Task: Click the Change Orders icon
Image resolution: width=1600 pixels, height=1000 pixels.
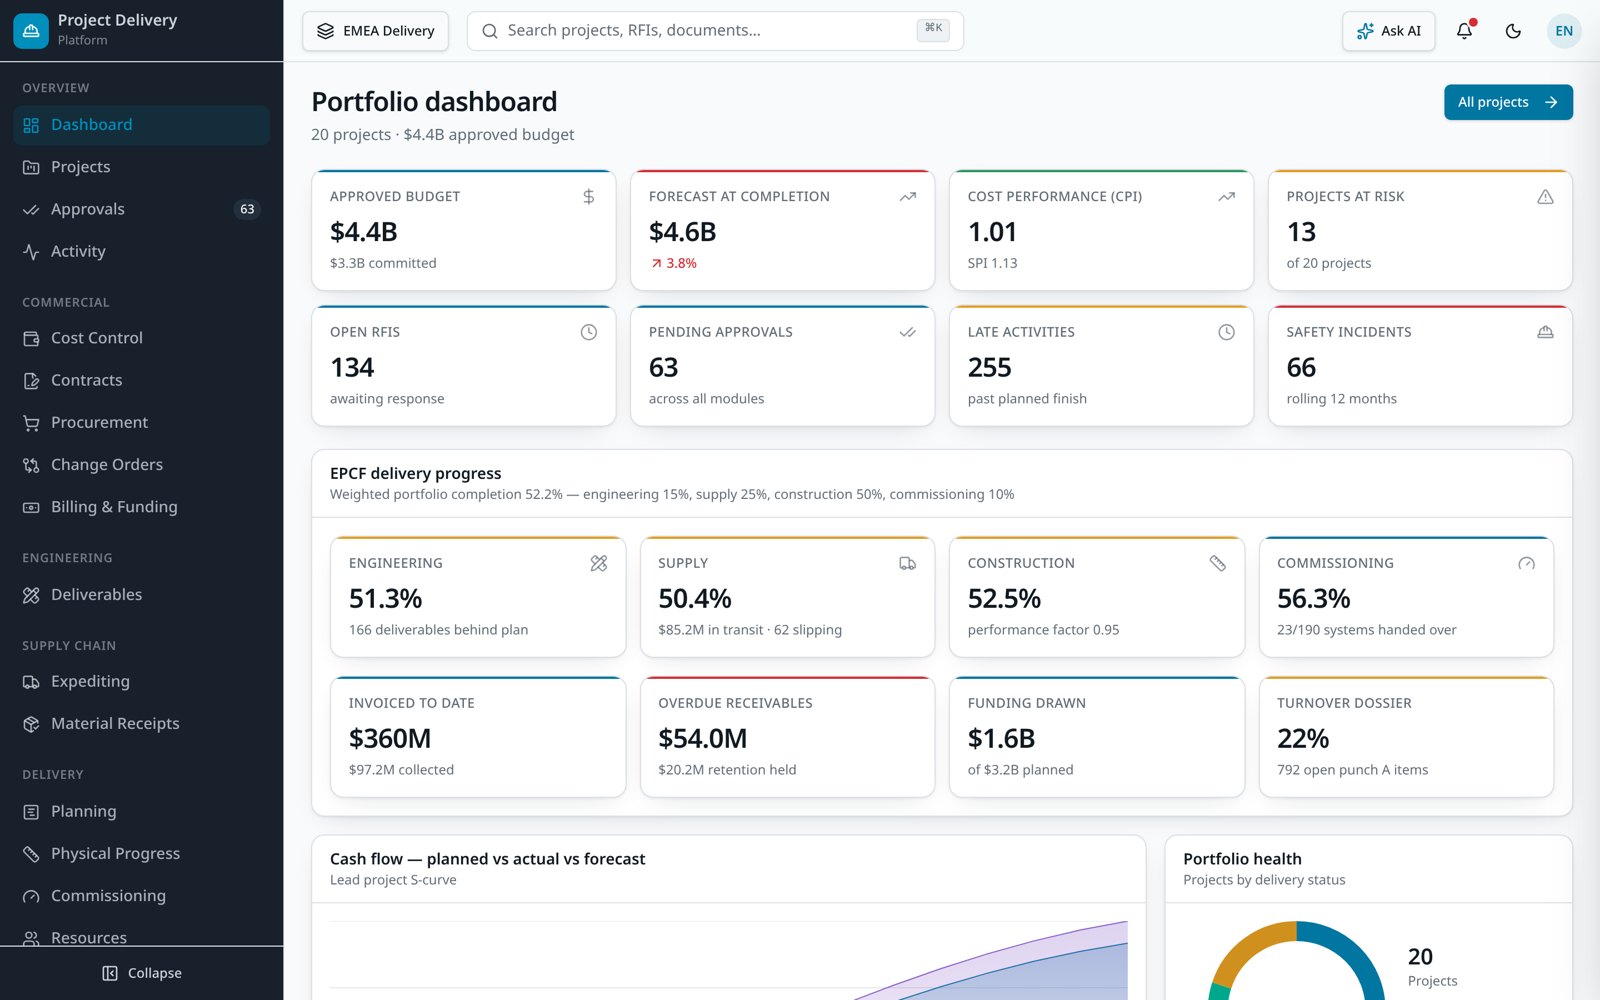Action: pyautogui.click(x=31, y=465)
